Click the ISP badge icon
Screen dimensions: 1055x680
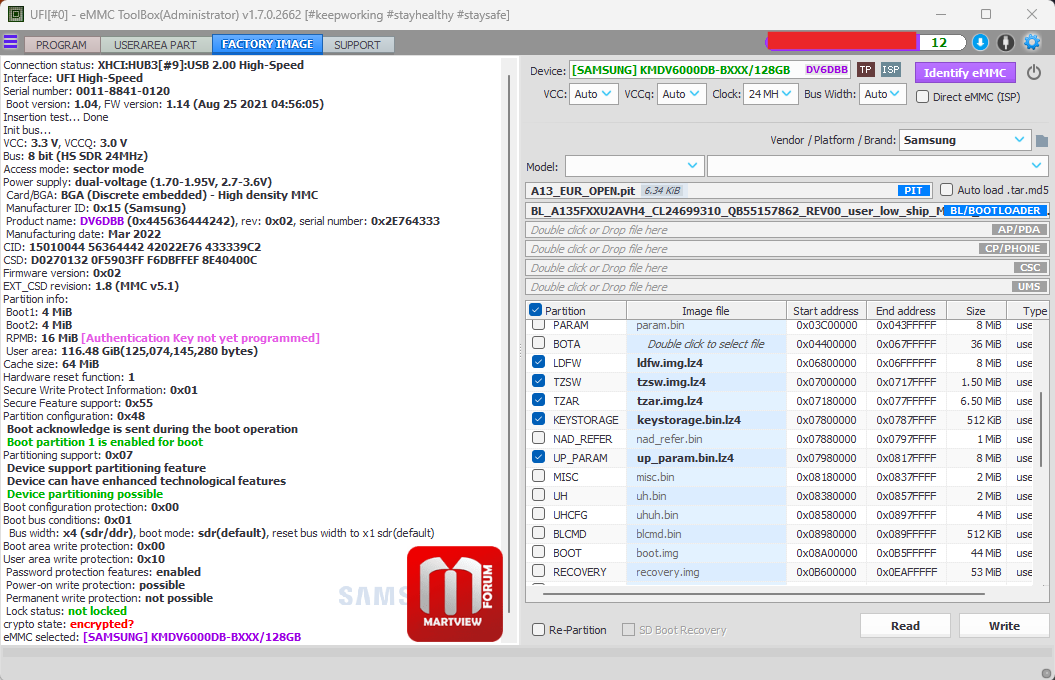[890, 70]
